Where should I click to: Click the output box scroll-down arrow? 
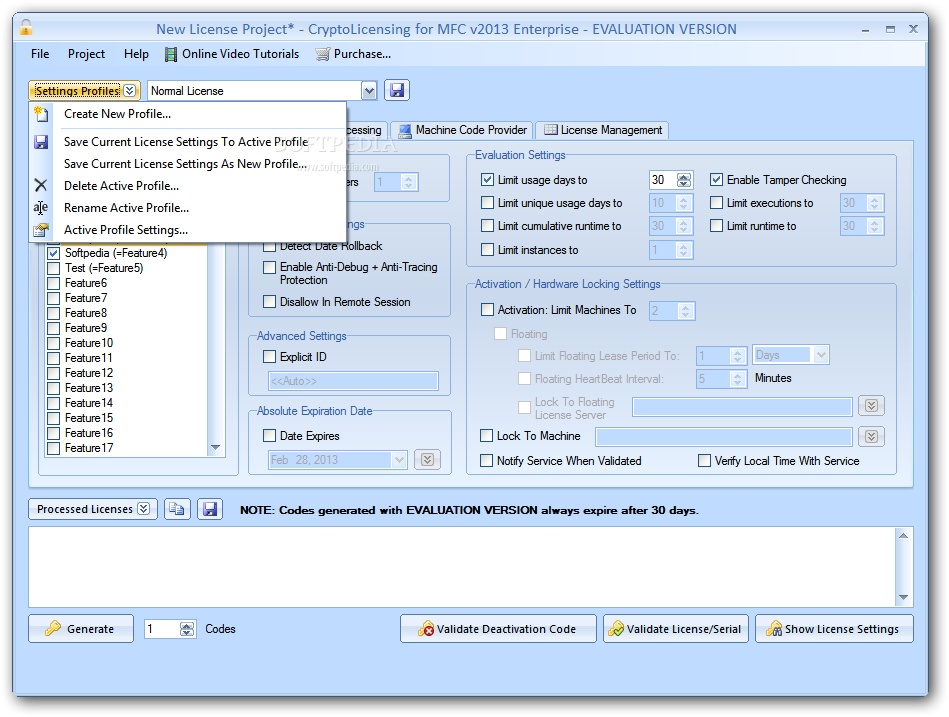tap(903, 597)
